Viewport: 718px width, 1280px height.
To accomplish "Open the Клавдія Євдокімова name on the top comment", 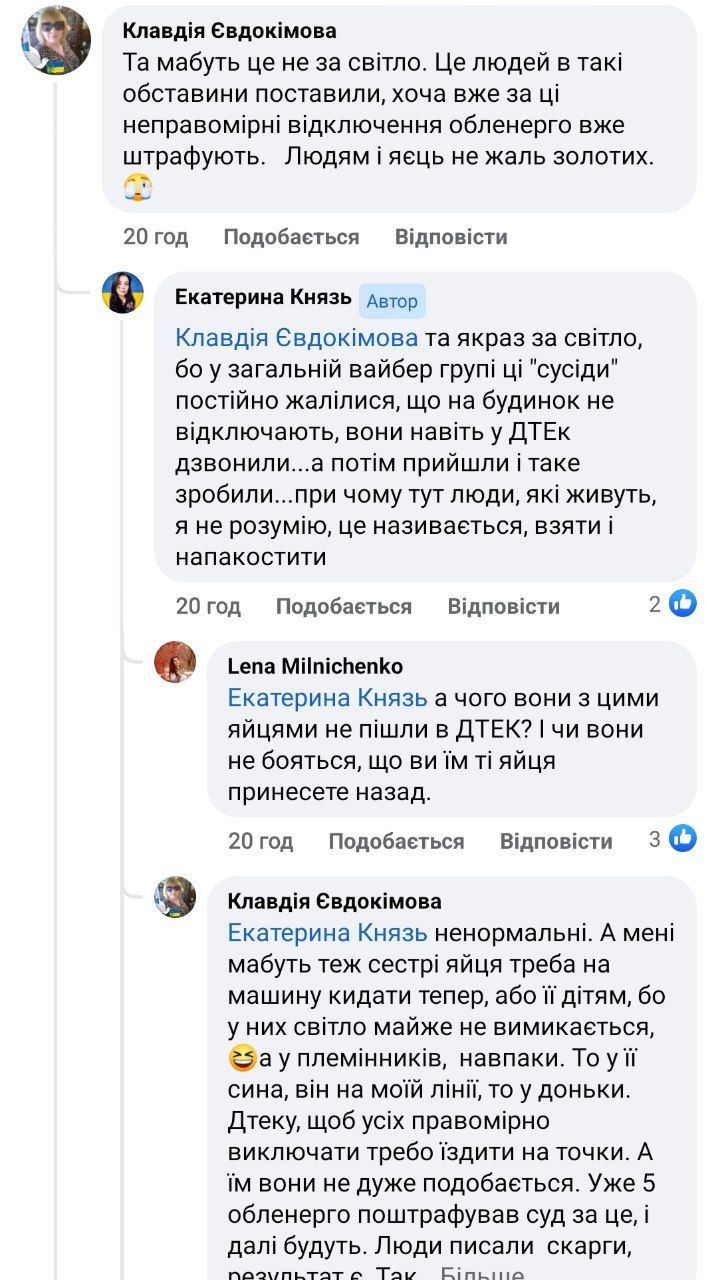I will pyautogui.click(x=229, y=31).
